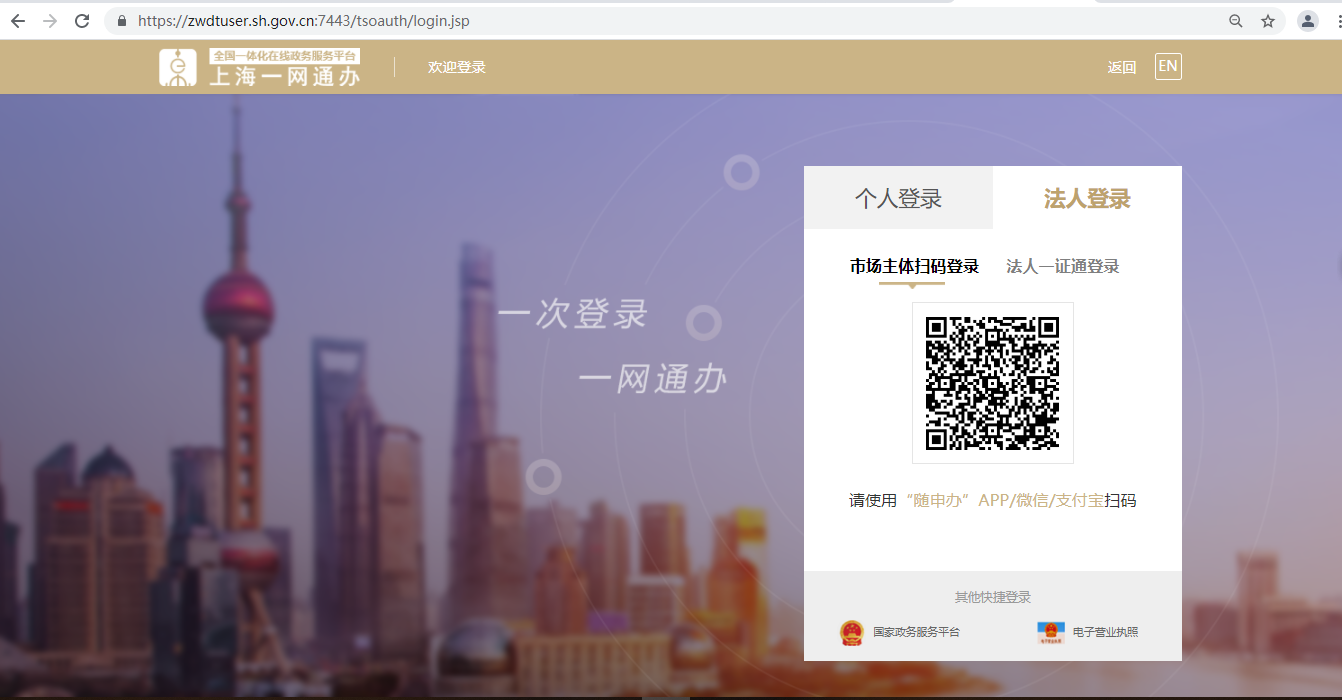Image resolution: width=1342 pixels, height=700 pixels.
Task: Open the browser profile avatar icon
Action: coord(1307,21)
